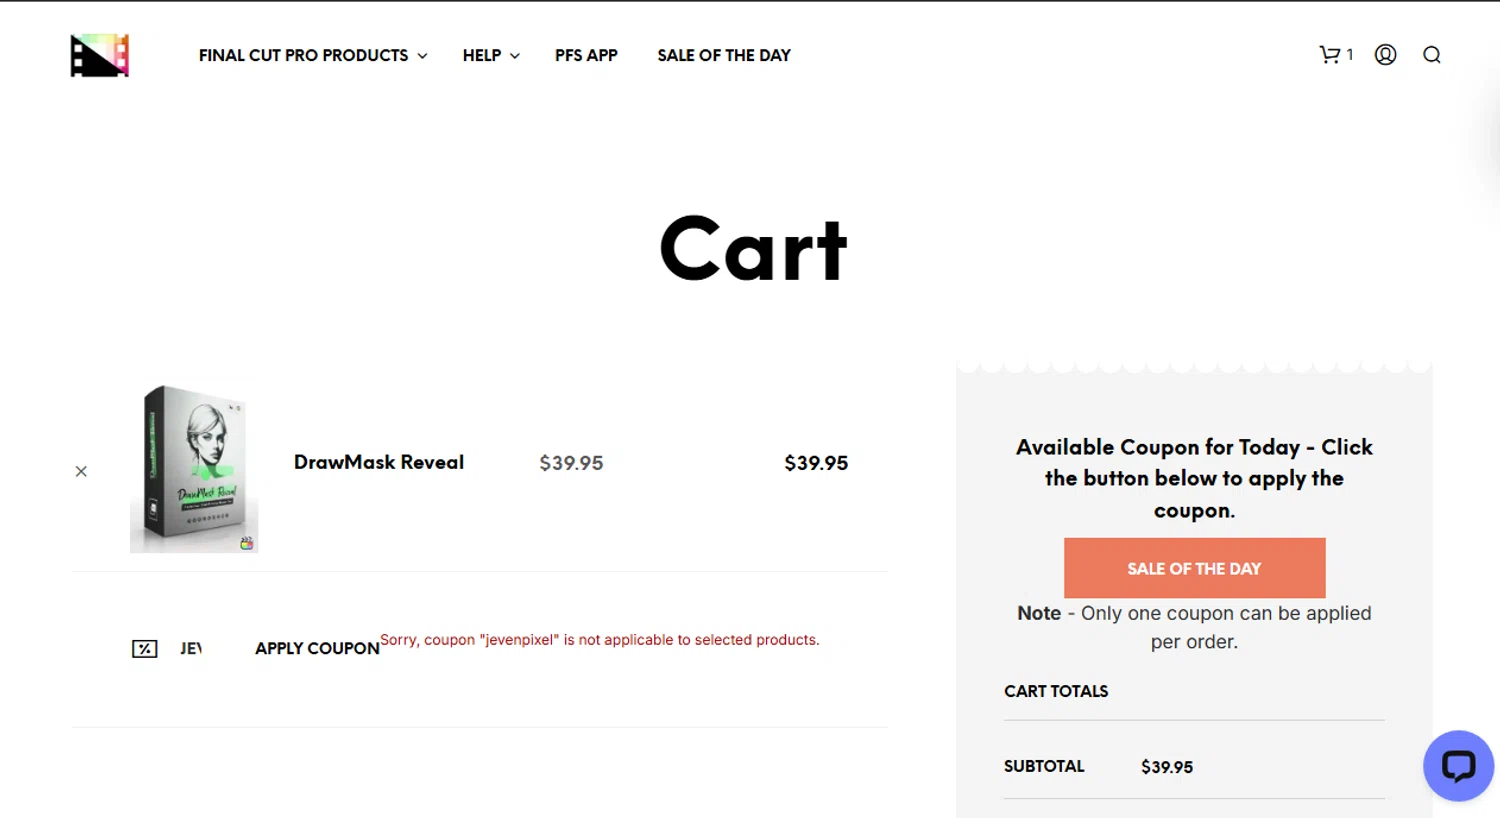This screenshot has width=1500, height=818.
Task: Click the coupon percent tag icon
Action: [145, 649]
